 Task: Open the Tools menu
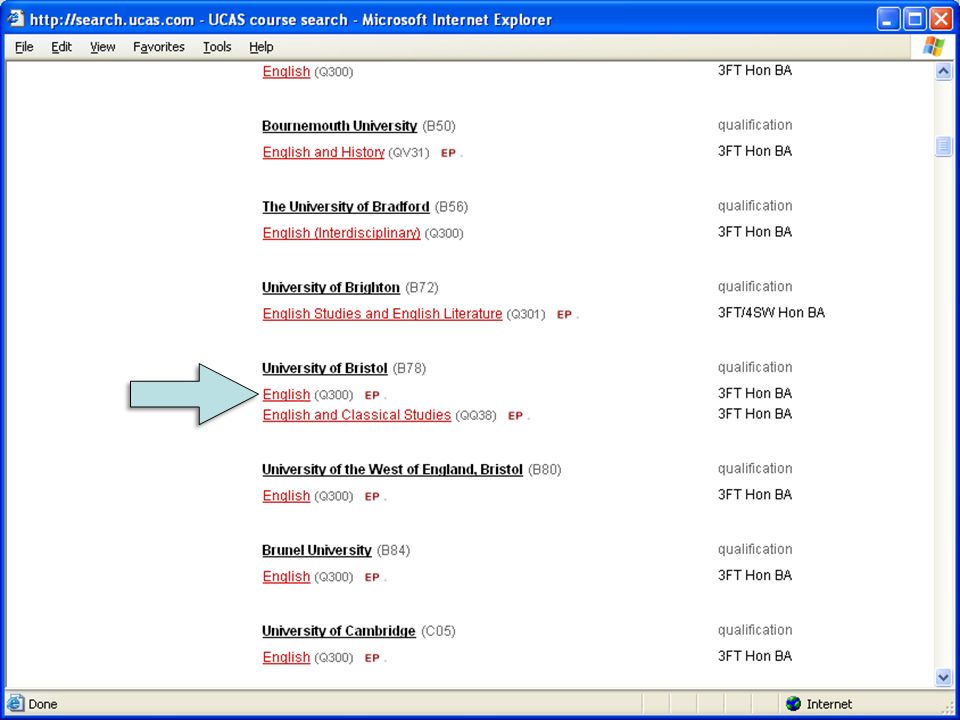click(217, 47)
